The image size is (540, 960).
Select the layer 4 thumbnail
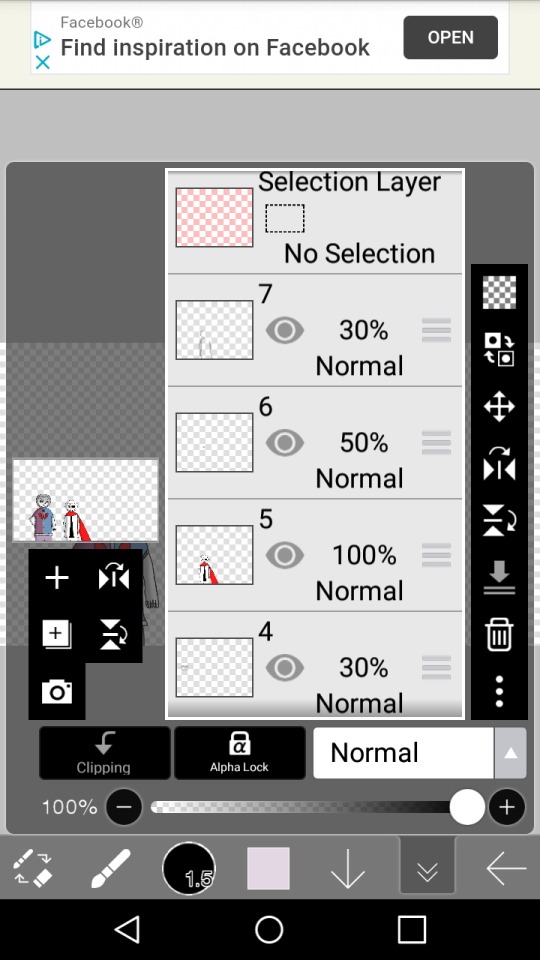click(214, 667)
